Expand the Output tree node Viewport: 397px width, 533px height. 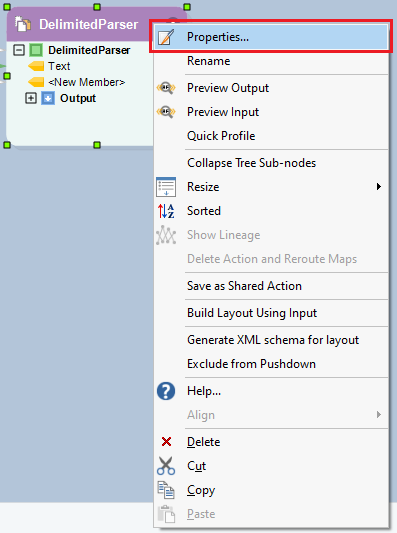click(x=31, y=98)
